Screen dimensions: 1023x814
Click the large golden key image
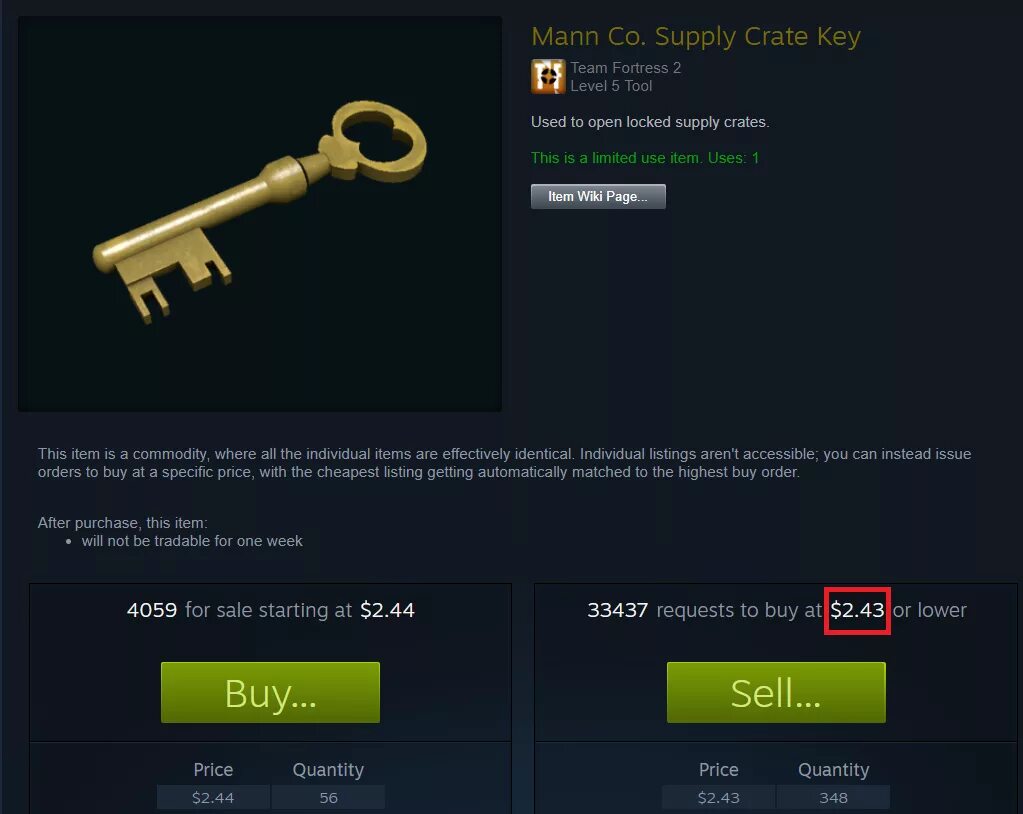[260, 213]
